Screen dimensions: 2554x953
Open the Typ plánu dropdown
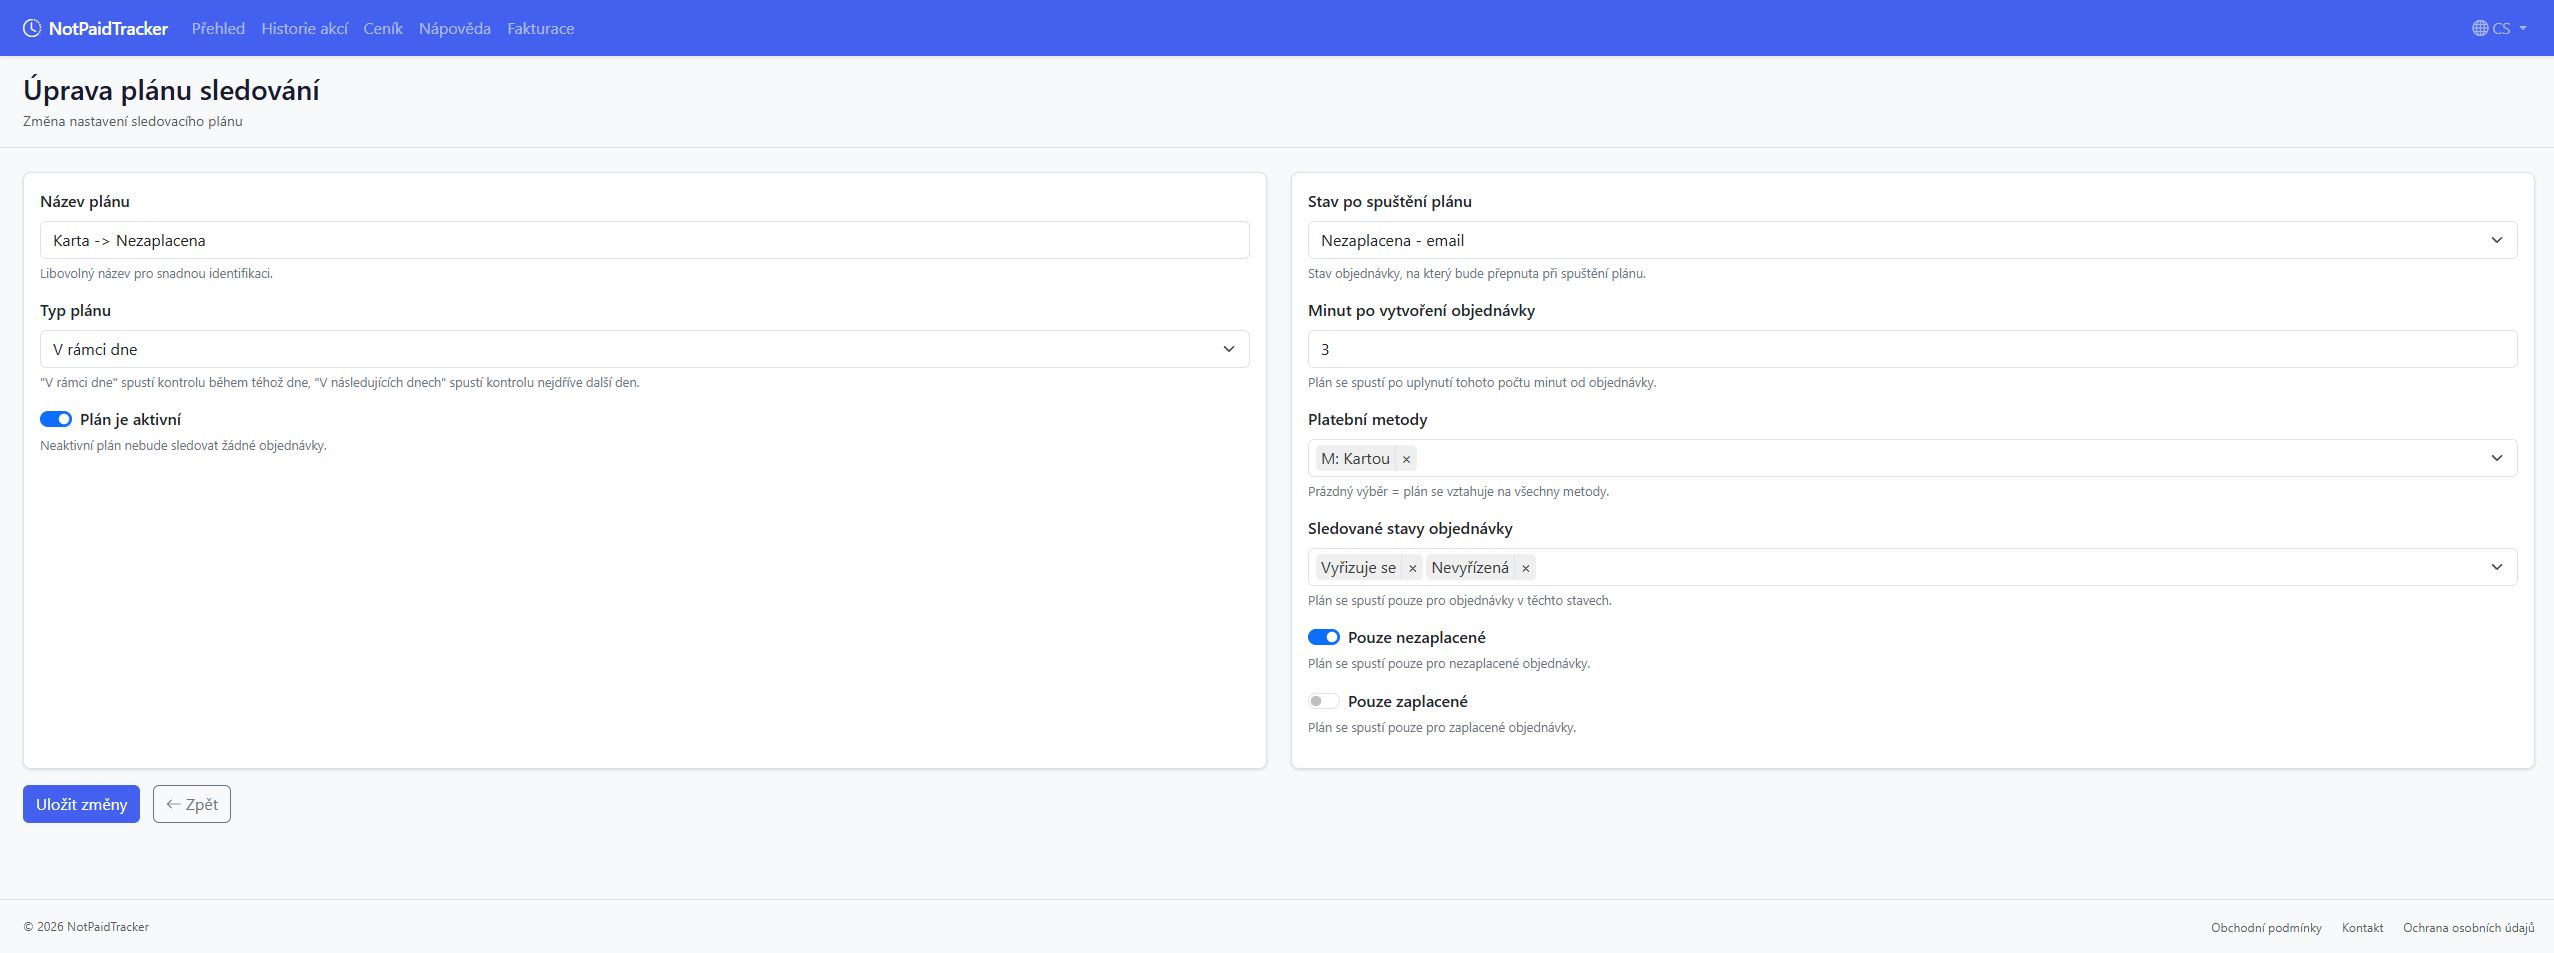(x=644, y=349)
